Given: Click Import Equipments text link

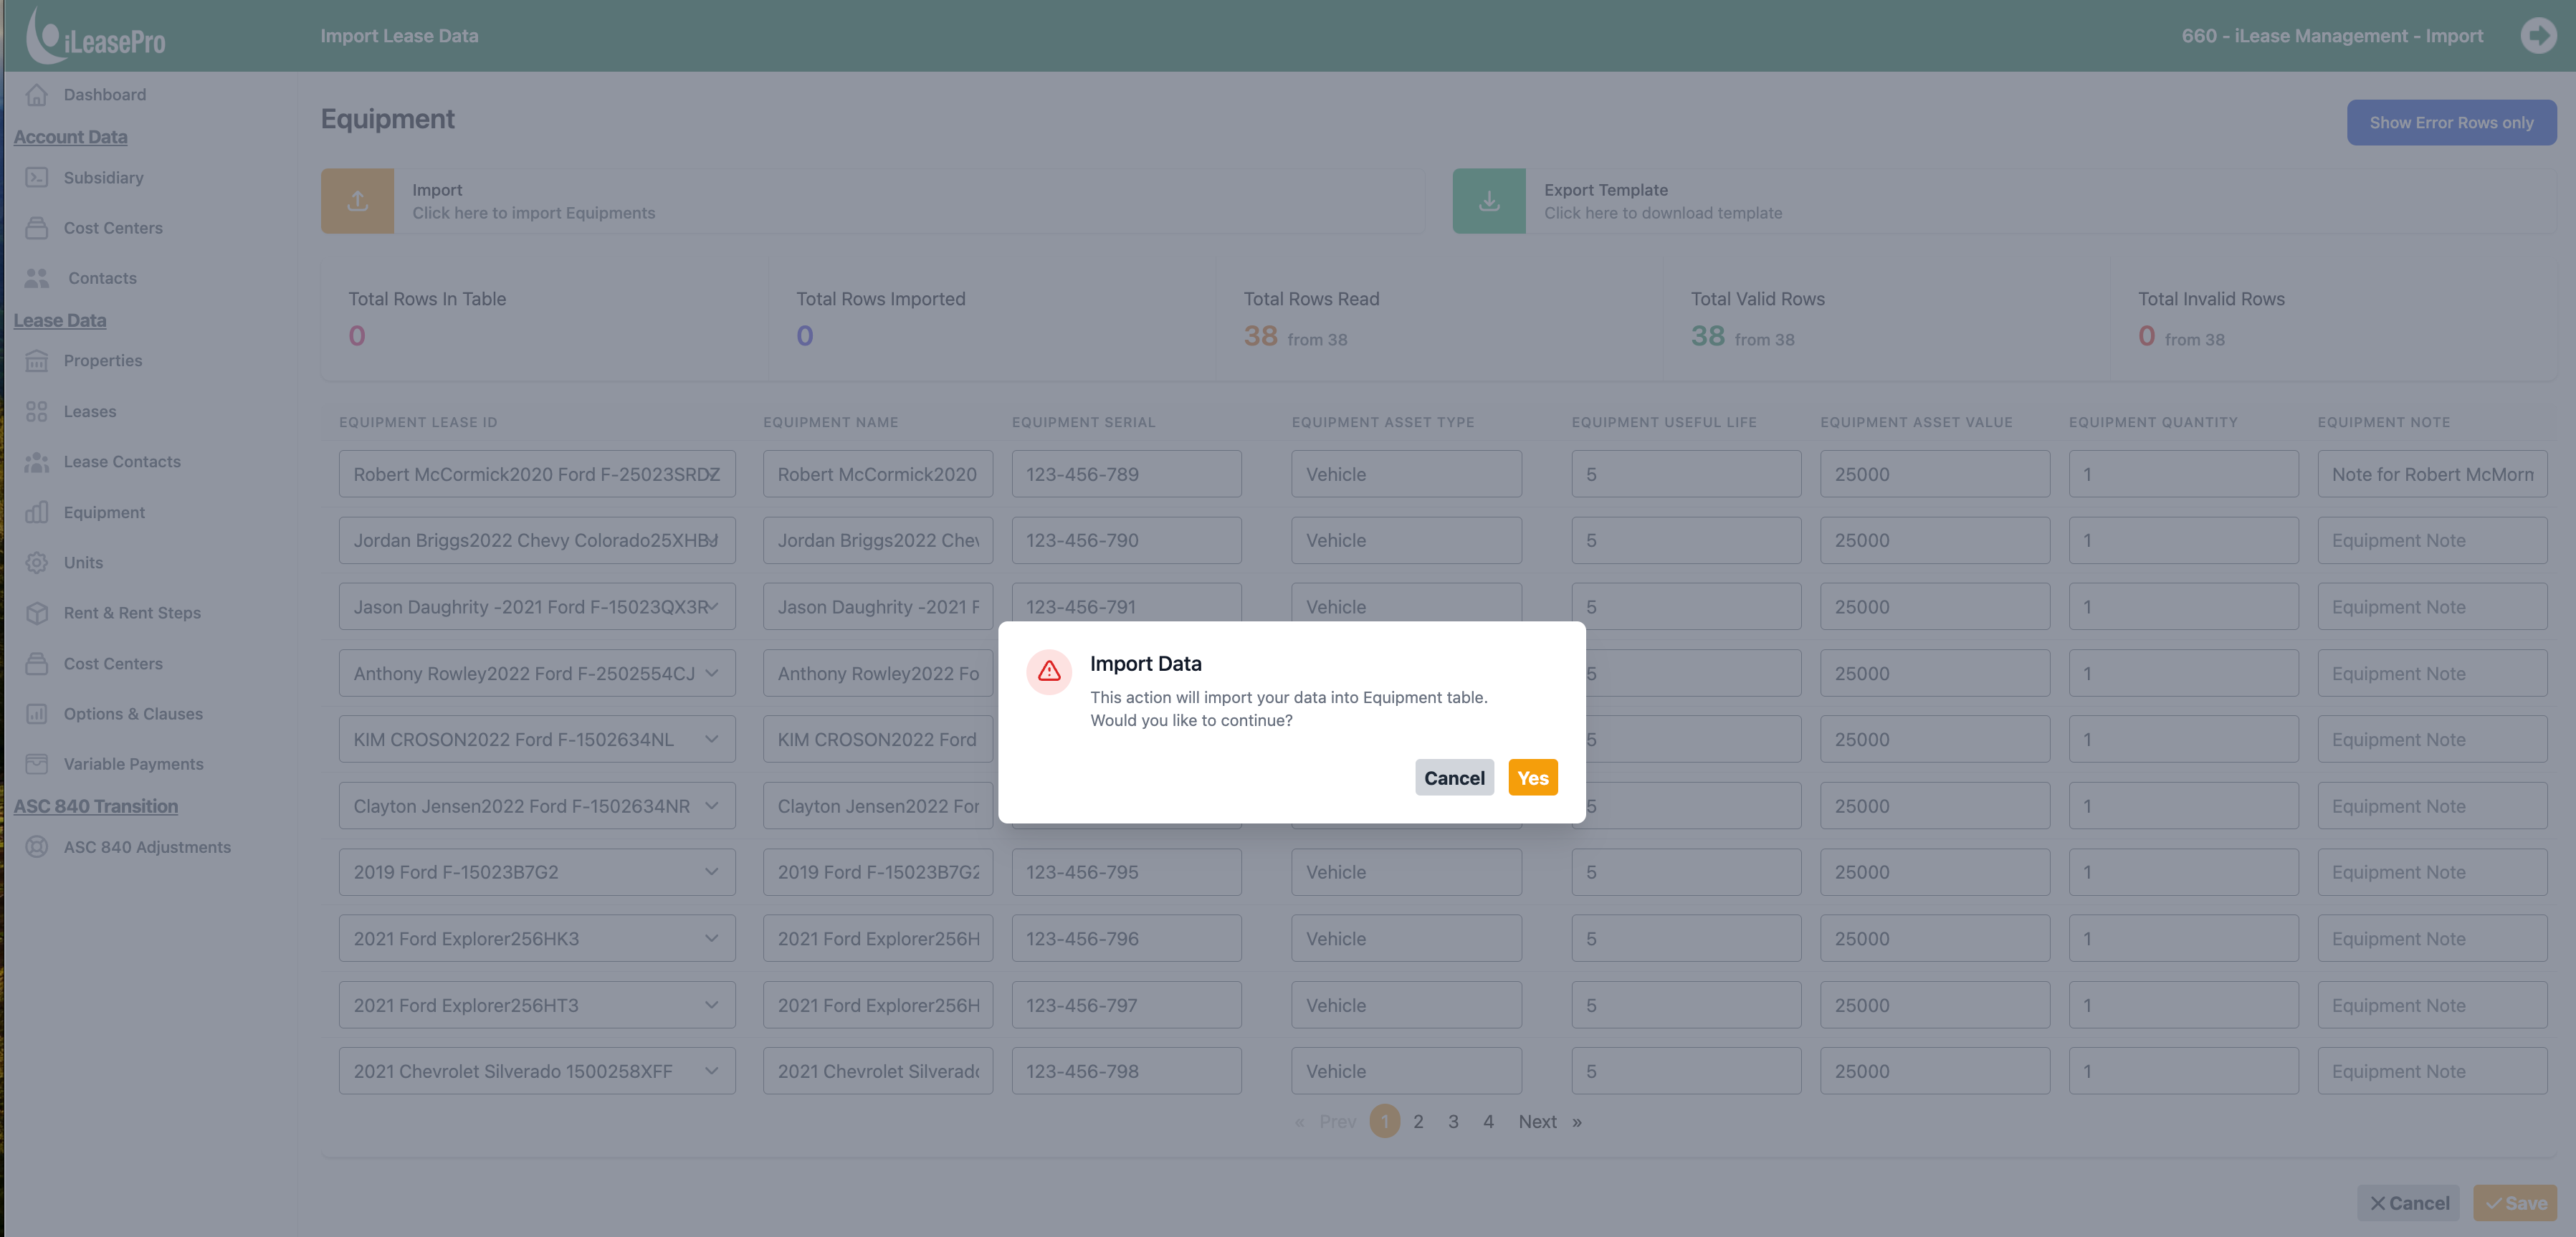Looking at the screenshot, I should [x=534, y=213].
